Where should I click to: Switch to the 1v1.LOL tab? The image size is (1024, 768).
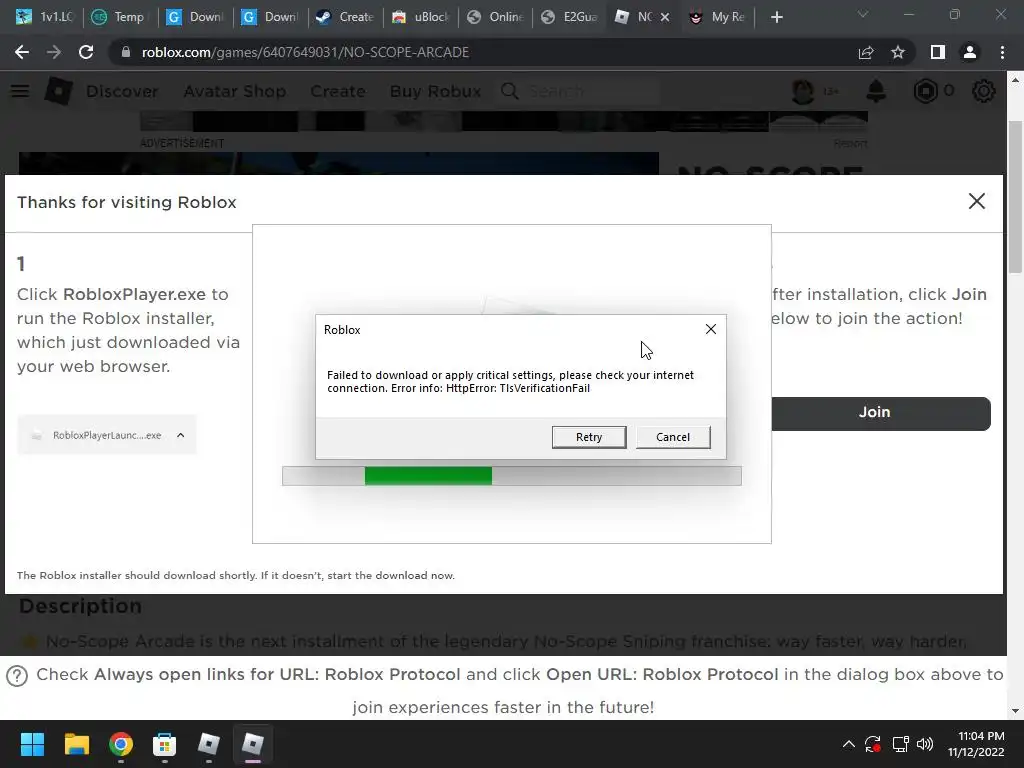(x=44, y=17)
